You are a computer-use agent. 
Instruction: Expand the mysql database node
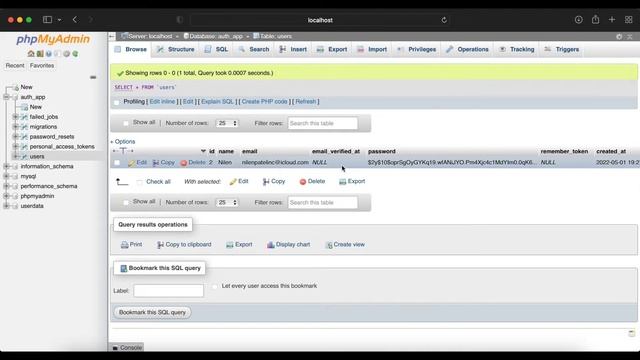(x=6, y=176)
